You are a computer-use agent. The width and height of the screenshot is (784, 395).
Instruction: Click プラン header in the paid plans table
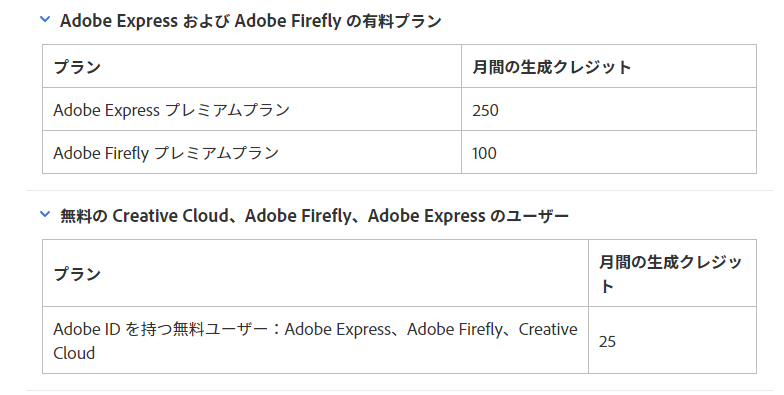click(x=77, y=67)
